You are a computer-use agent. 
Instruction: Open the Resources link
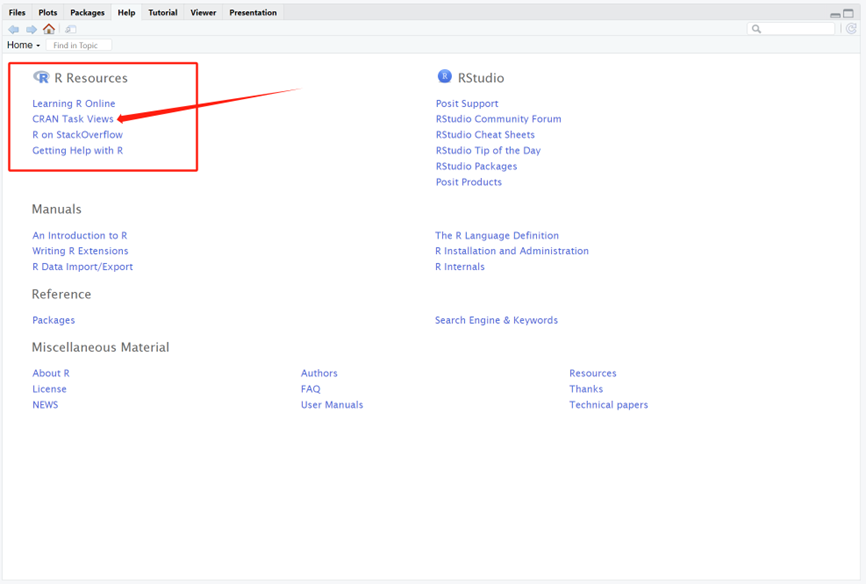(x=593, y=373)
